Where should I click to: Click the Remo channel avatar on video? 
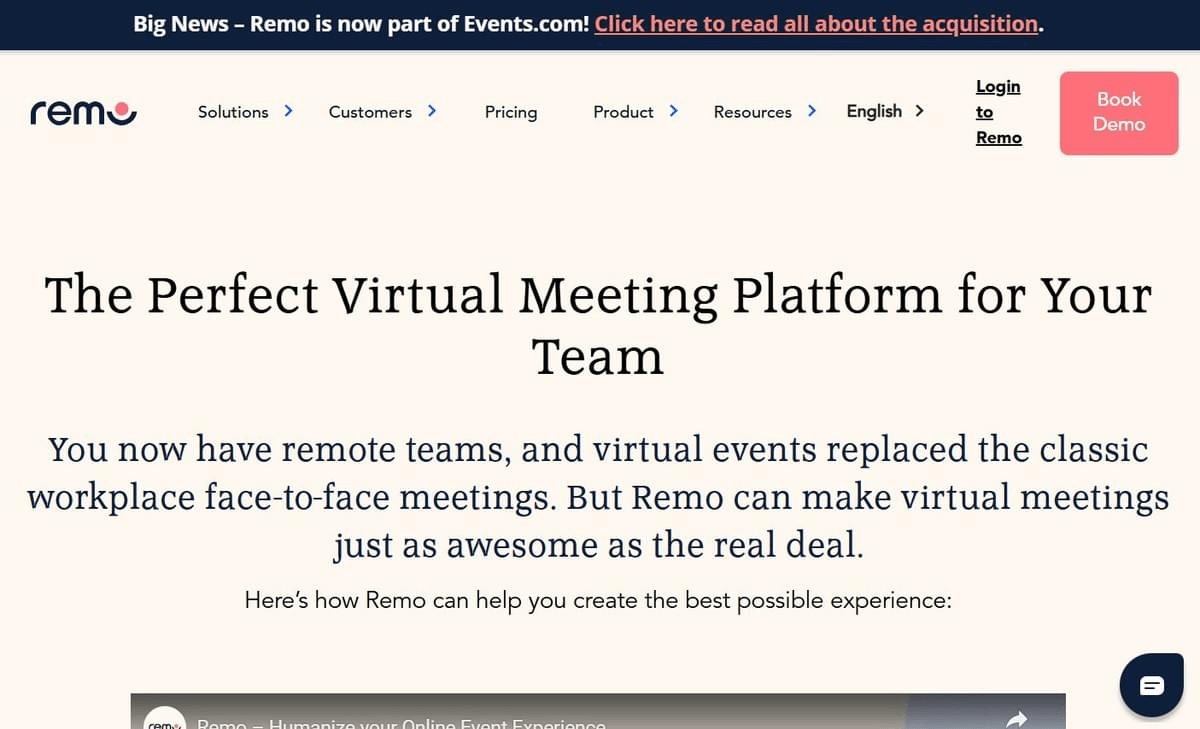pyautogui.click(x=165, y=719)
